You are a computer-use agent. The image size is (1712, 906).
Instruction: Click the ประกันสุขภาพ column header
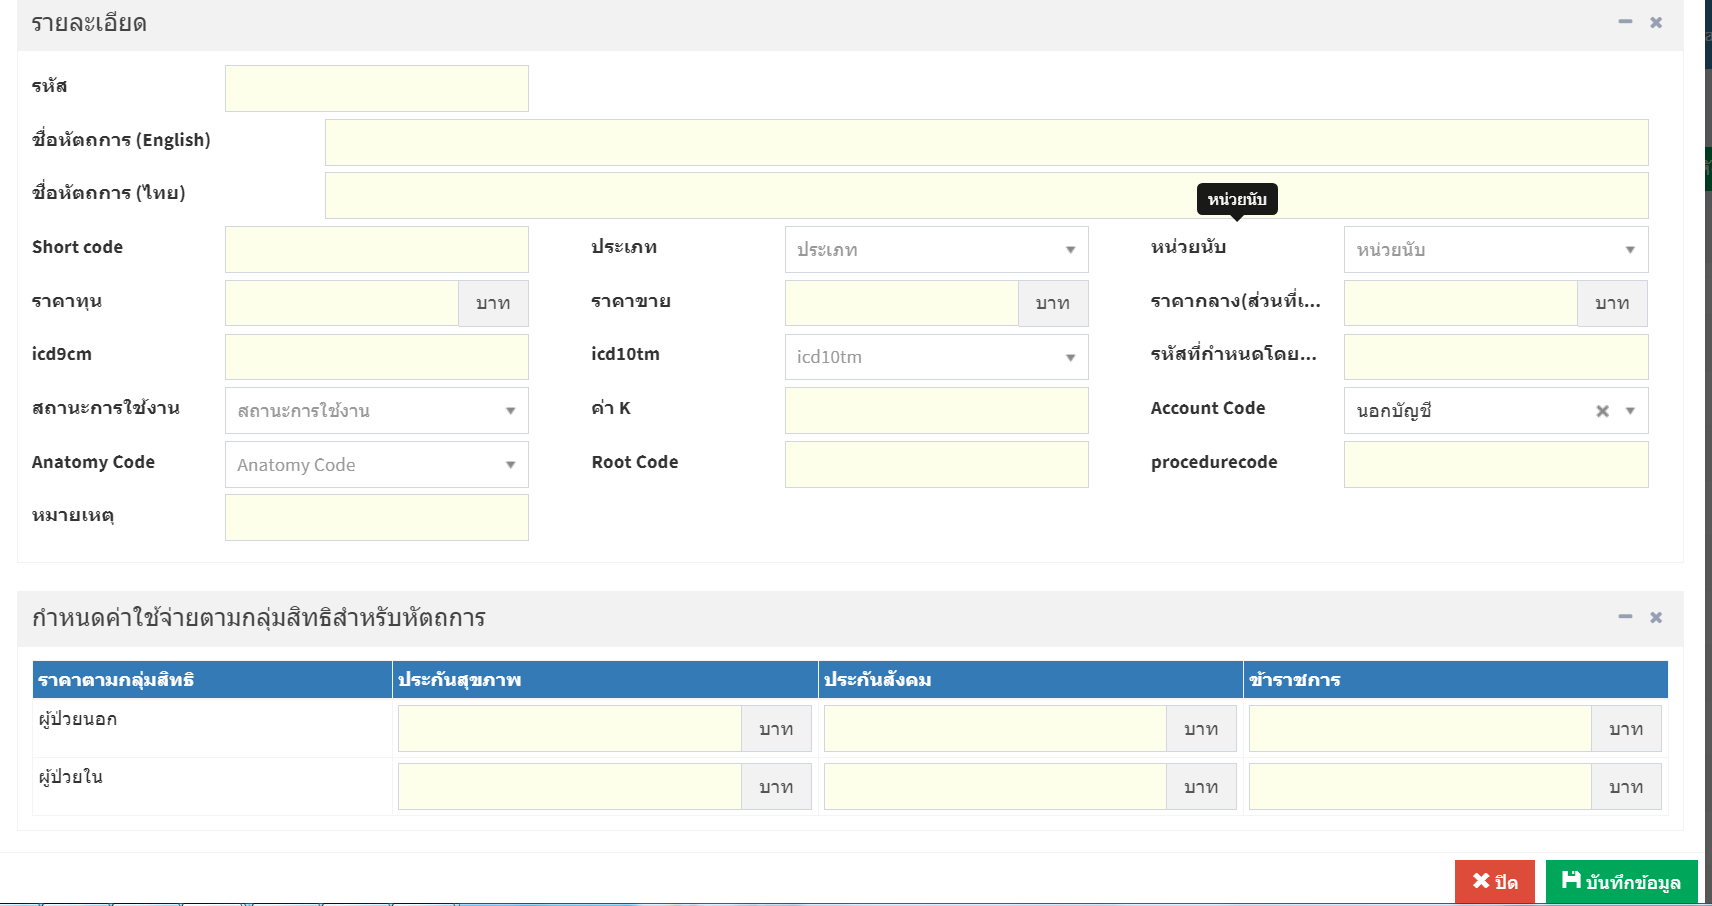605,680
